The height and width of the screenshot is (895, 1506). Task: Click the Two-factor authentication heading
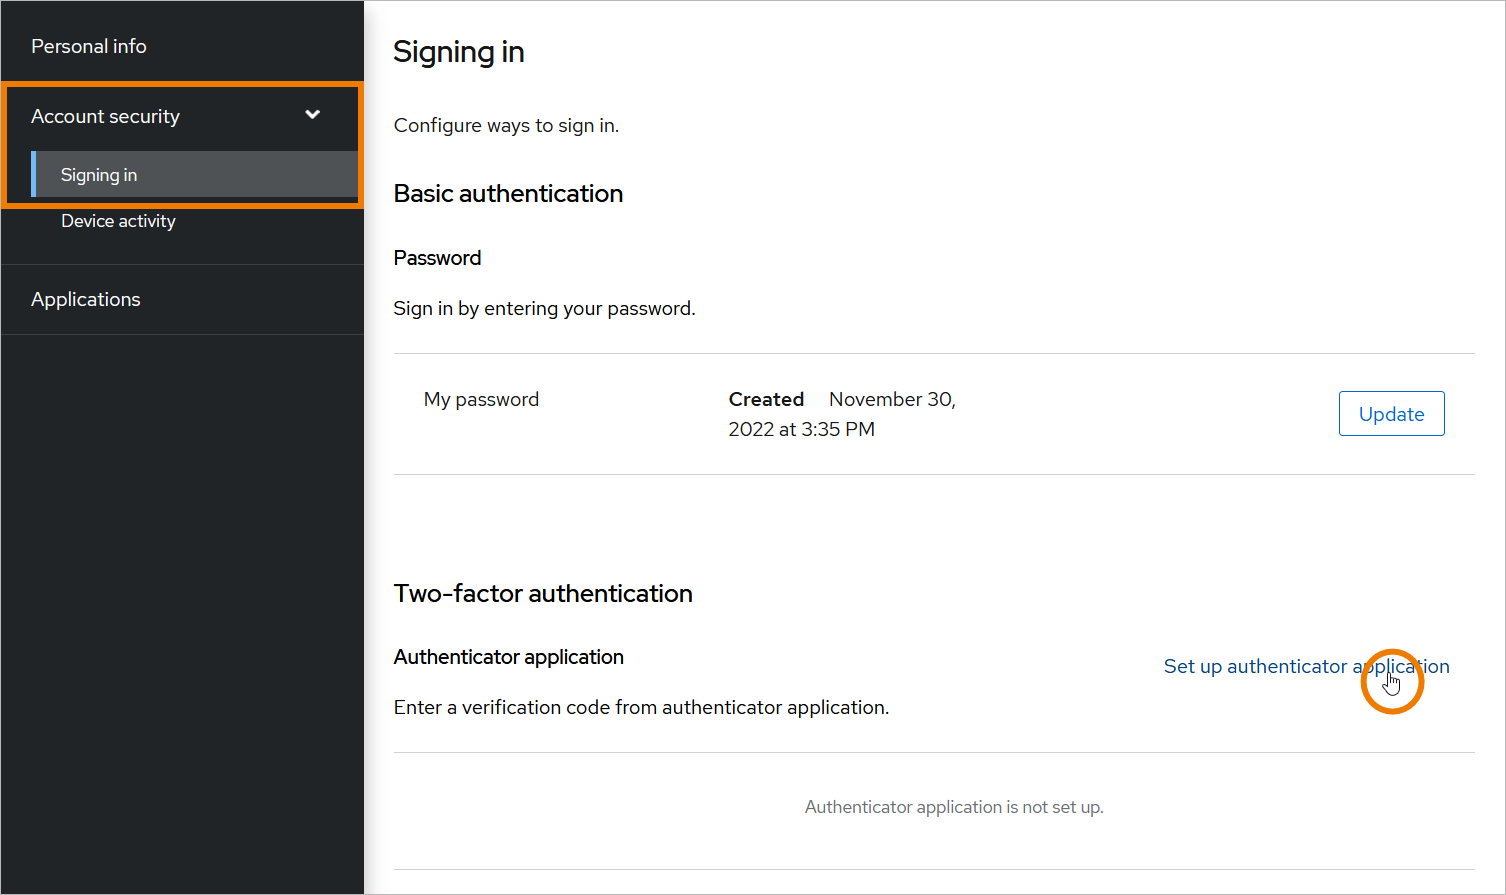pos(543,593)
